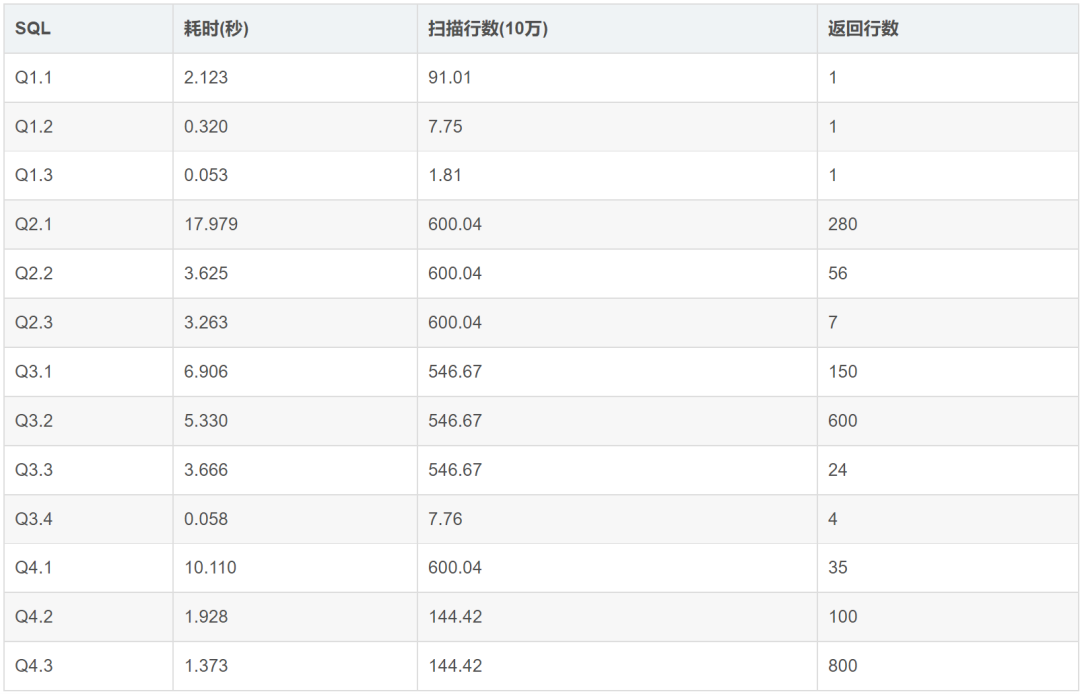Click returned rows value 24

pos(838,470)
